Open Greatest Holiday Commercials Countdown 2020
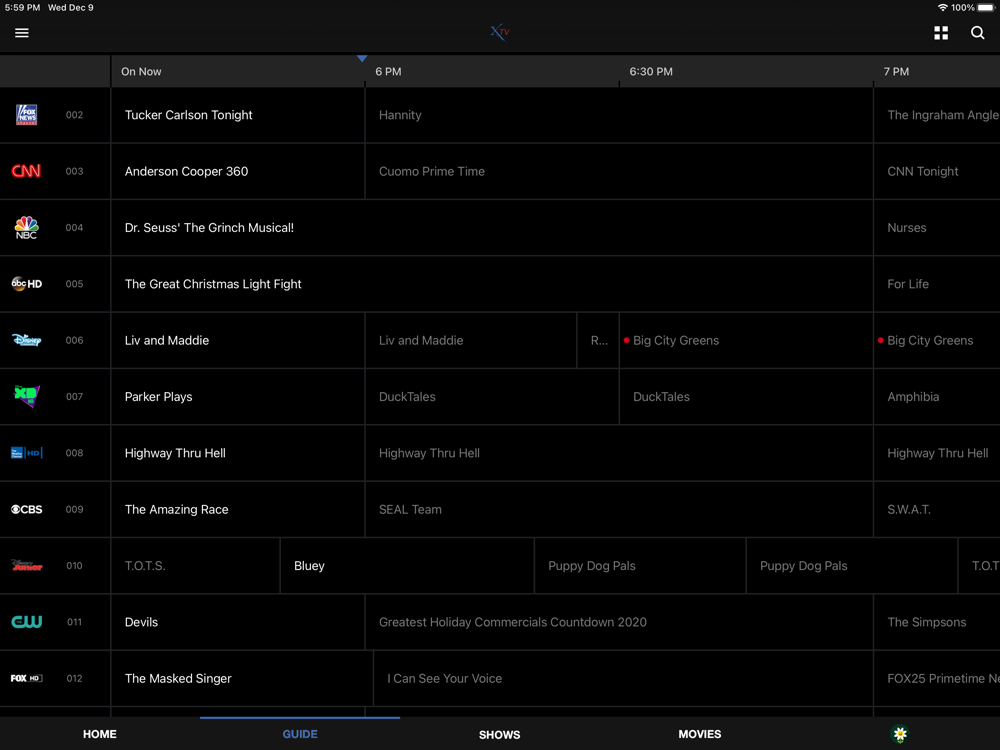The height and width of the screenshot is (750, 1000). coord(619,622)
